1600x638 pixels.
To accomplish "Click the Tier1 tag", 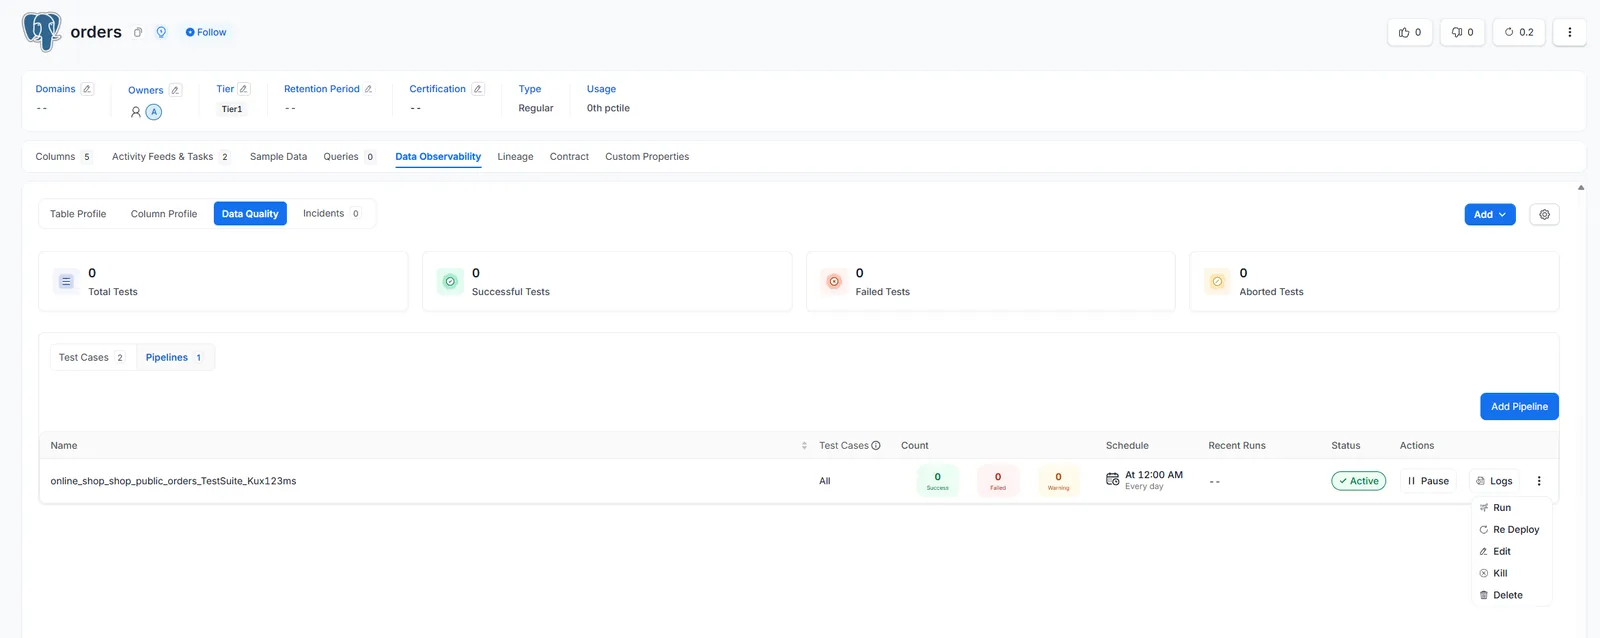I will pyautogui.click(x=232, y=109).
